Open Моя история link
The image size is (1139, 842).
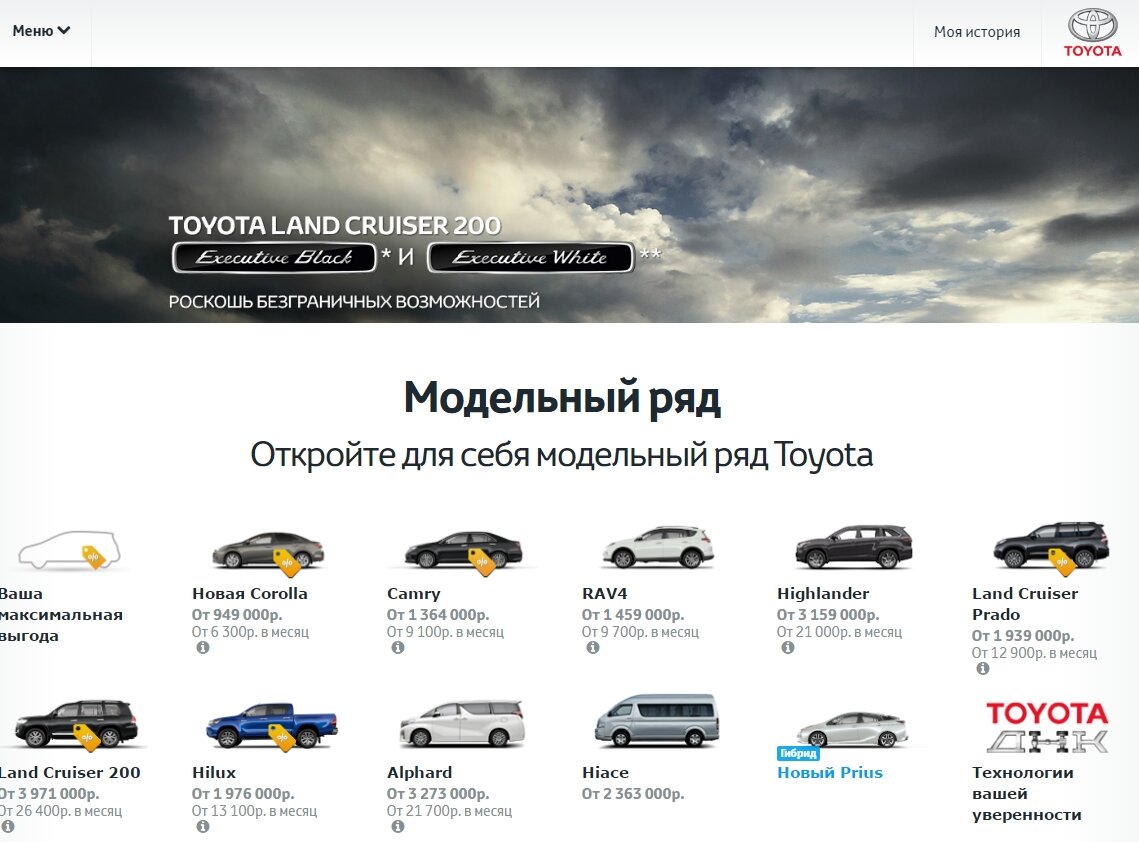click(976, 32)
